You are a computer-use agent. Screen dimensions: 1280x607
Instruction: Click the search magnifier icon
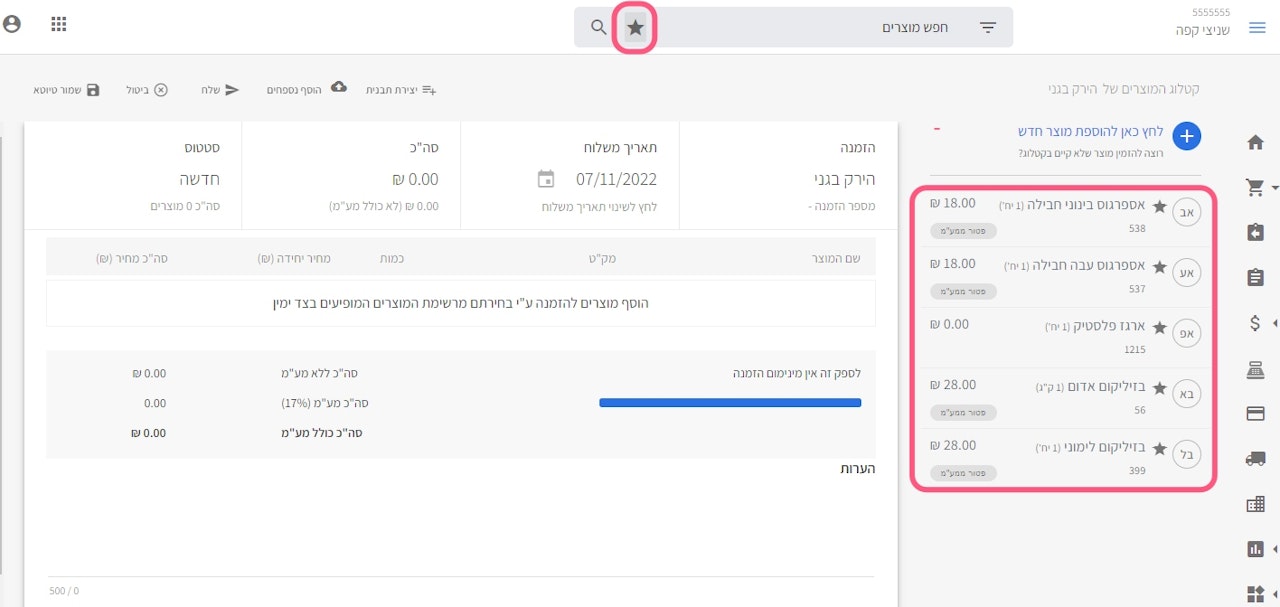point(599,27)
